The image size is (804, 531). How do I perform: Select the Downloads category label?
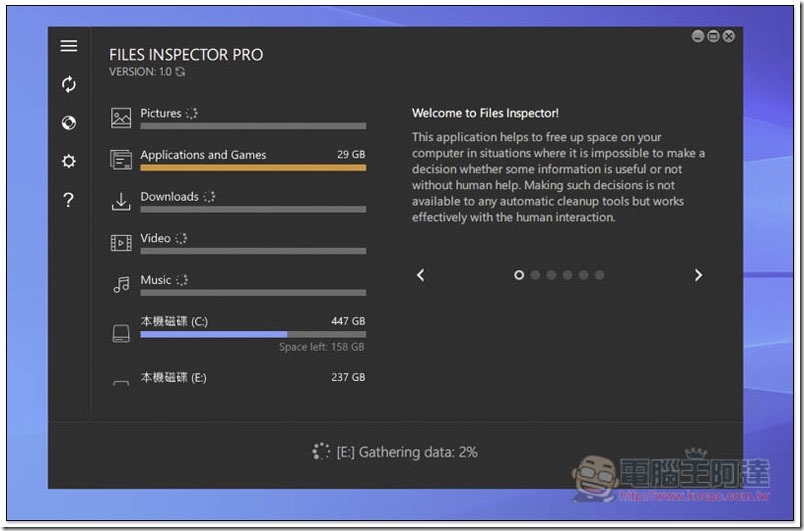pos(169,196)
